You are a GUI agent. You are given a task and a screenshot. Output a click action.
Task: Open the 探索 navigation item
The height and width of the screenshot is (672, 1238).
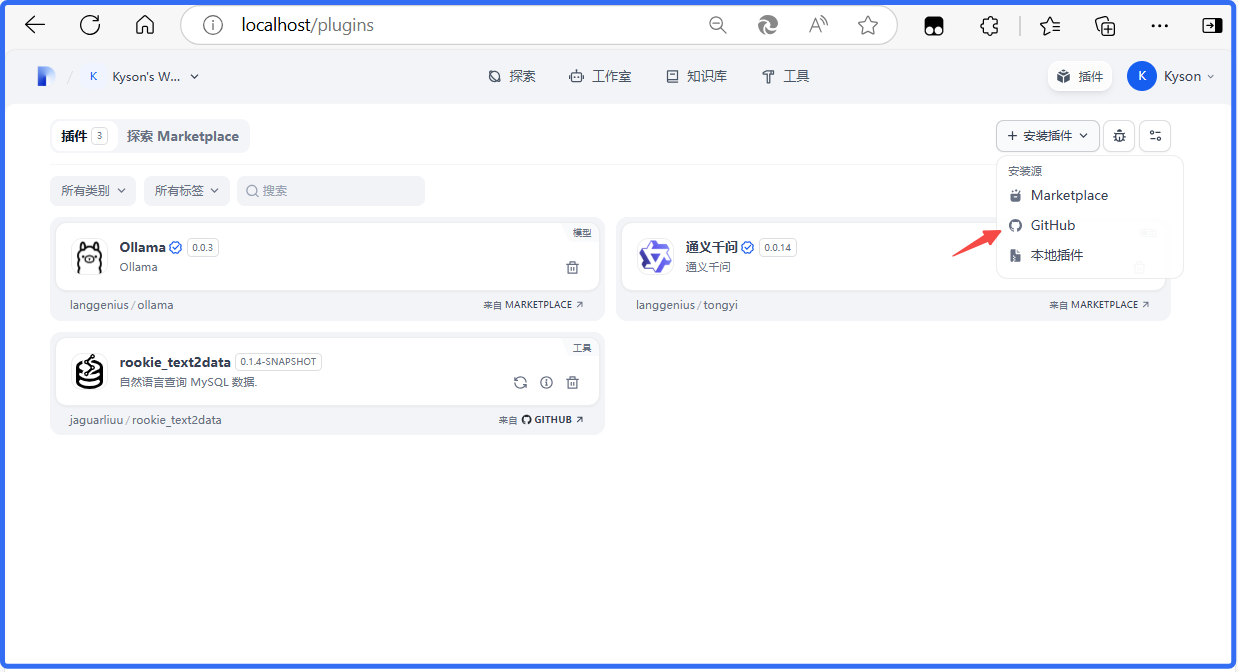[x=511, y=76]
